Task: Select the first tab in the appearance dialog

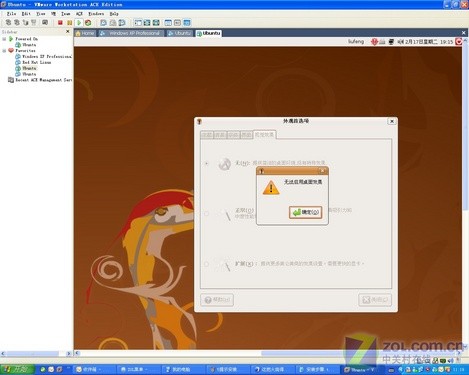Action: (x=207, y=135)
